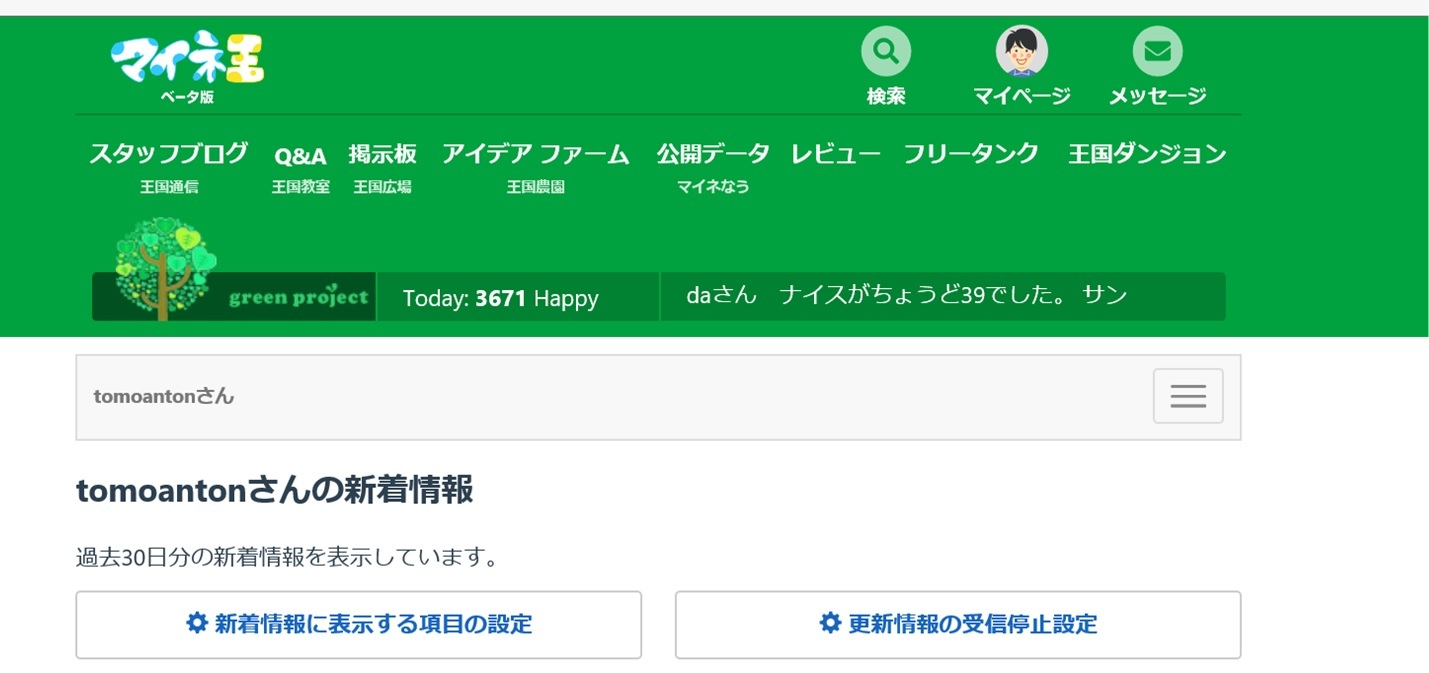Open the search magnifier icon

(x=886, y=51)
